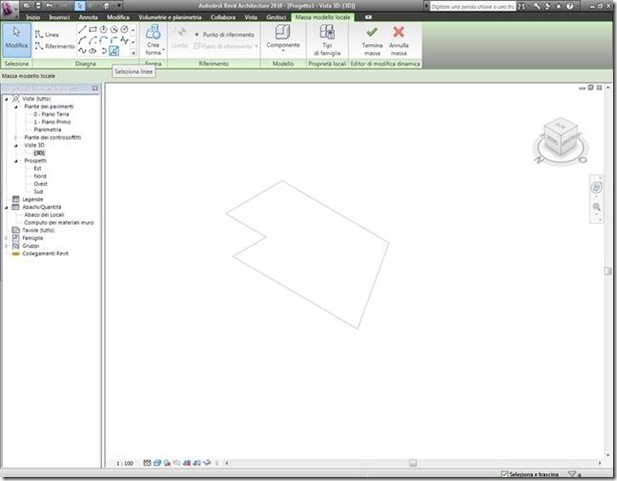
Task: Open Tipi di famiglia properties
Action: coord(327,40)
